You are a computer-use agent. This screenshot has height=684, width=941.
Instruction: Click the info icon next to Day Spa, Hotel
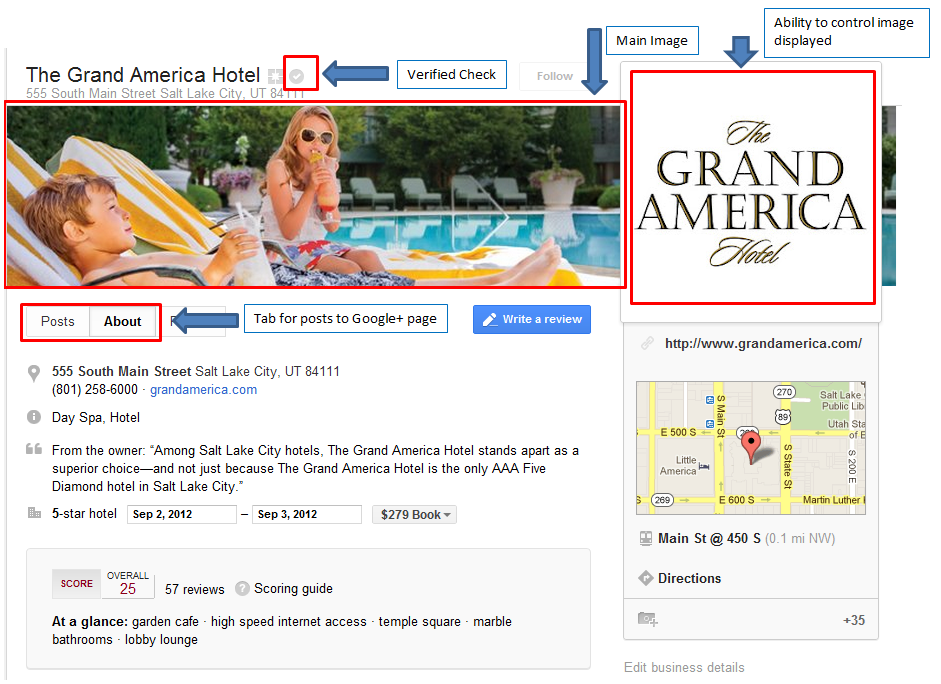pyautogui.click(x=34, y=417)
